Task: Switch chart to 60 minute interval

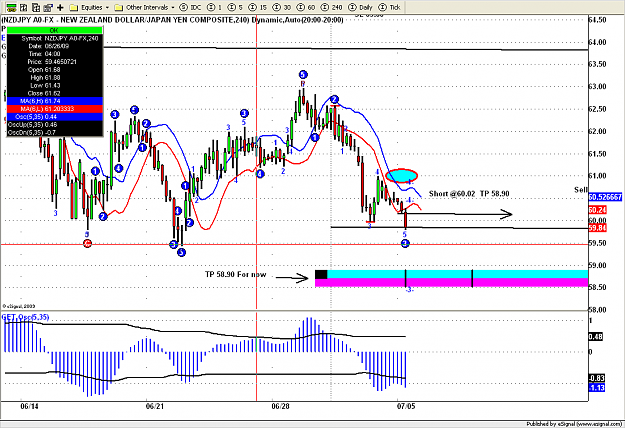Action: (306, 7)
